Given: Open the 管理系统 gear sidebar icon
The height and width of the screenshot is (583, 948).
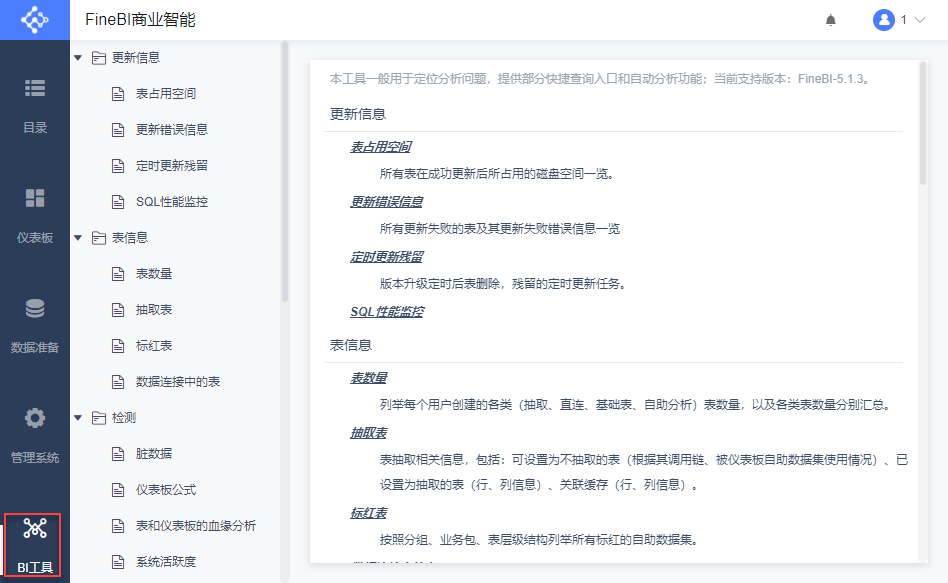Looking at the screenshot, I should coord(34,418).
